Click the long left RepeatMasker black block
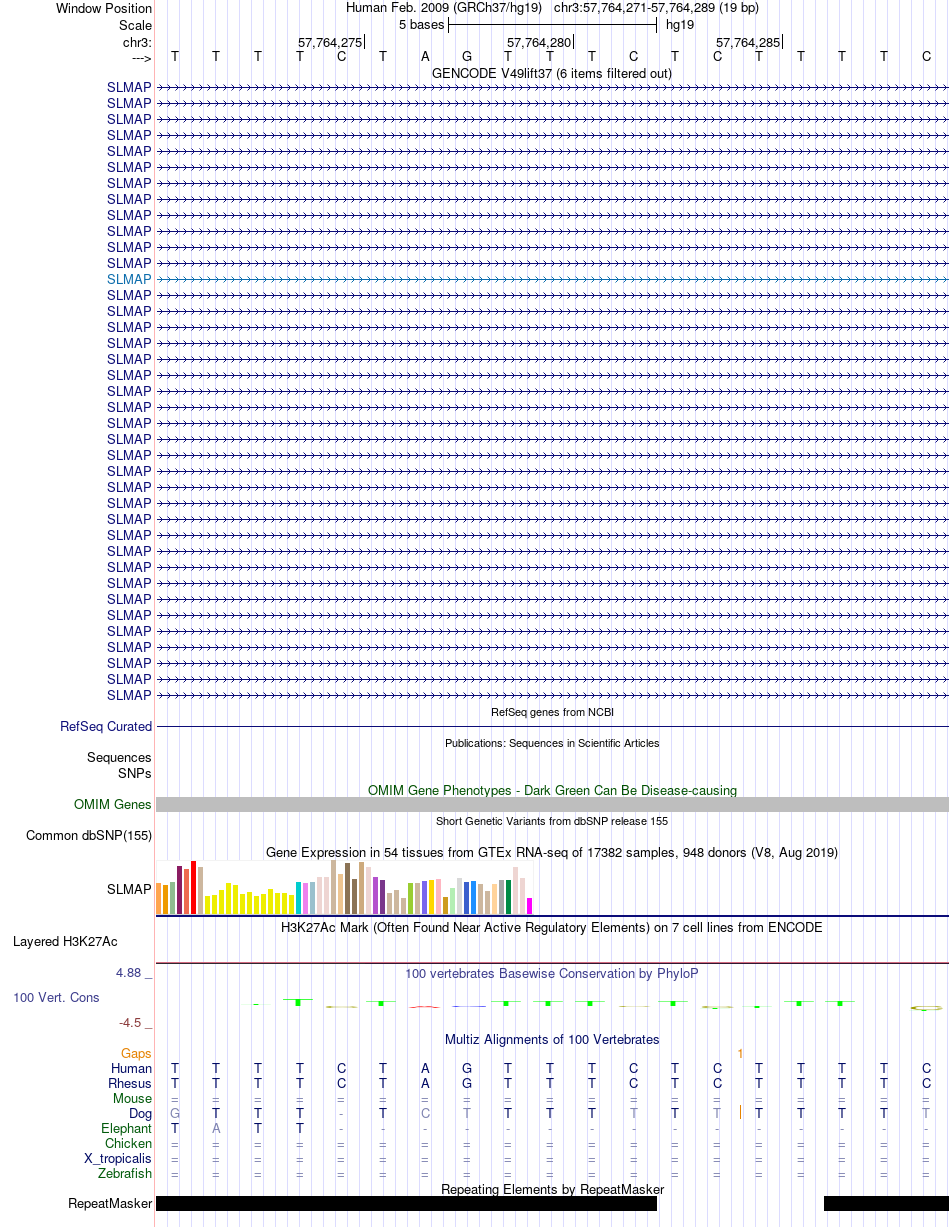950x1227 pixels. (x=406, y=1203)
